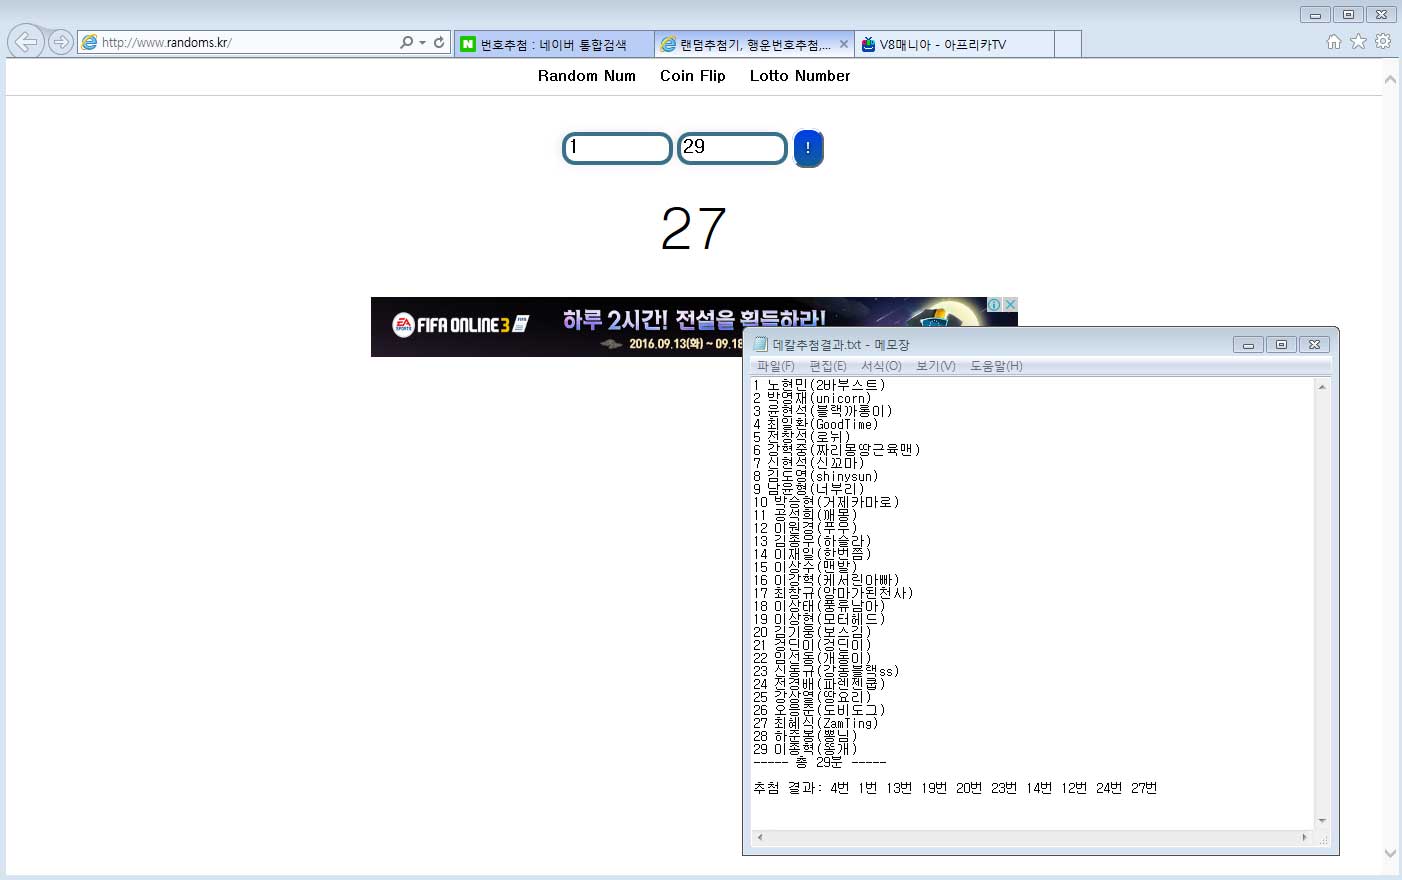The height and width of the screenshot is (880, 1402).
Task: Open the 편집(E) menu in Notepad
Action: point(828,366)
